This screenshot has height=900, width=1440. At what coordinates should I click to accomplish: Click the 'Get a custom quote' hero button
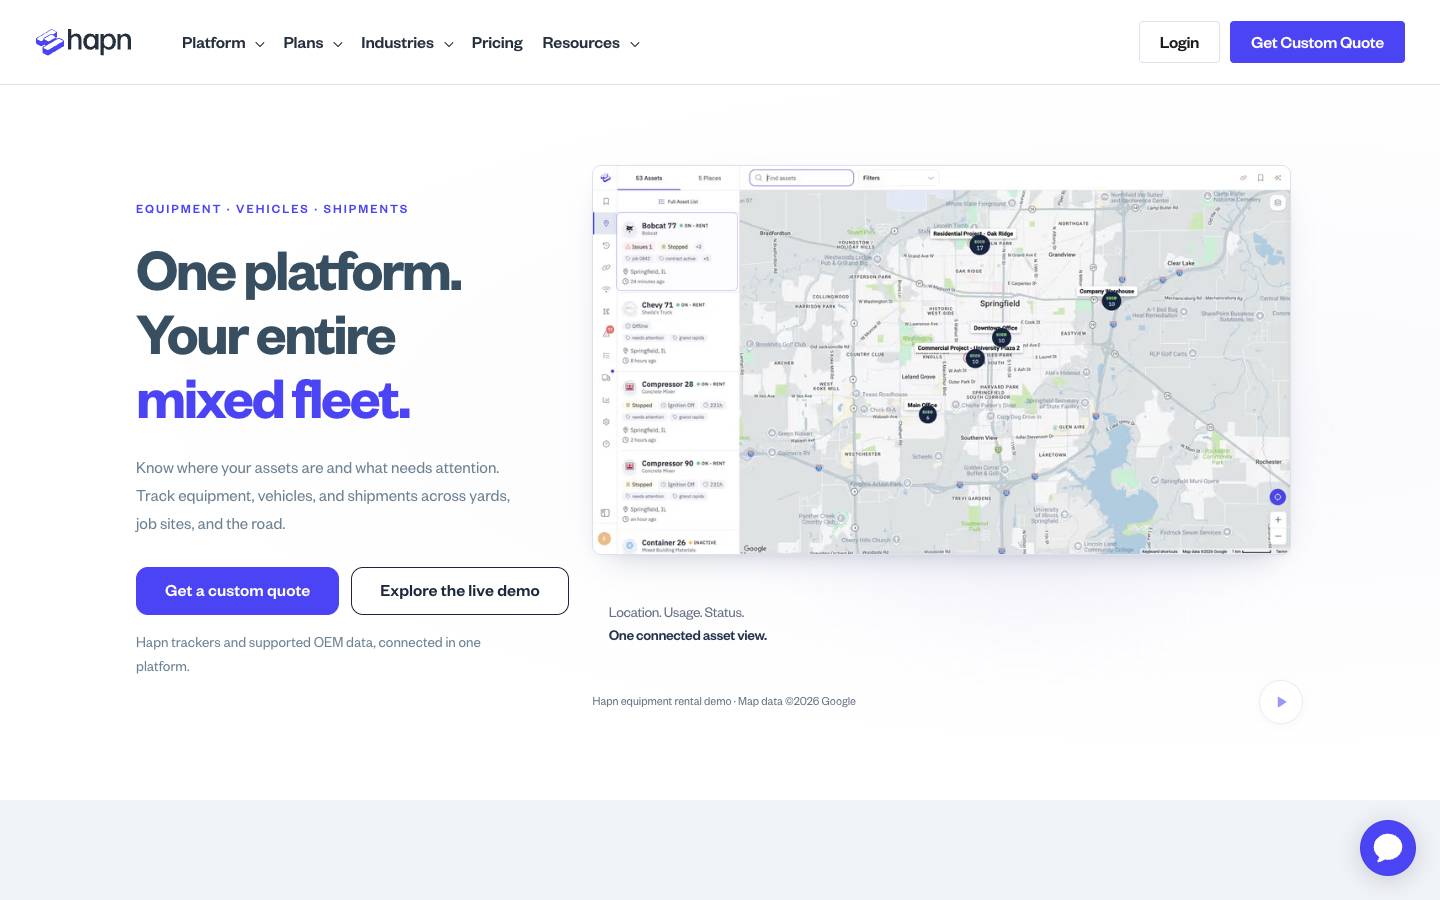click(237, 591)
